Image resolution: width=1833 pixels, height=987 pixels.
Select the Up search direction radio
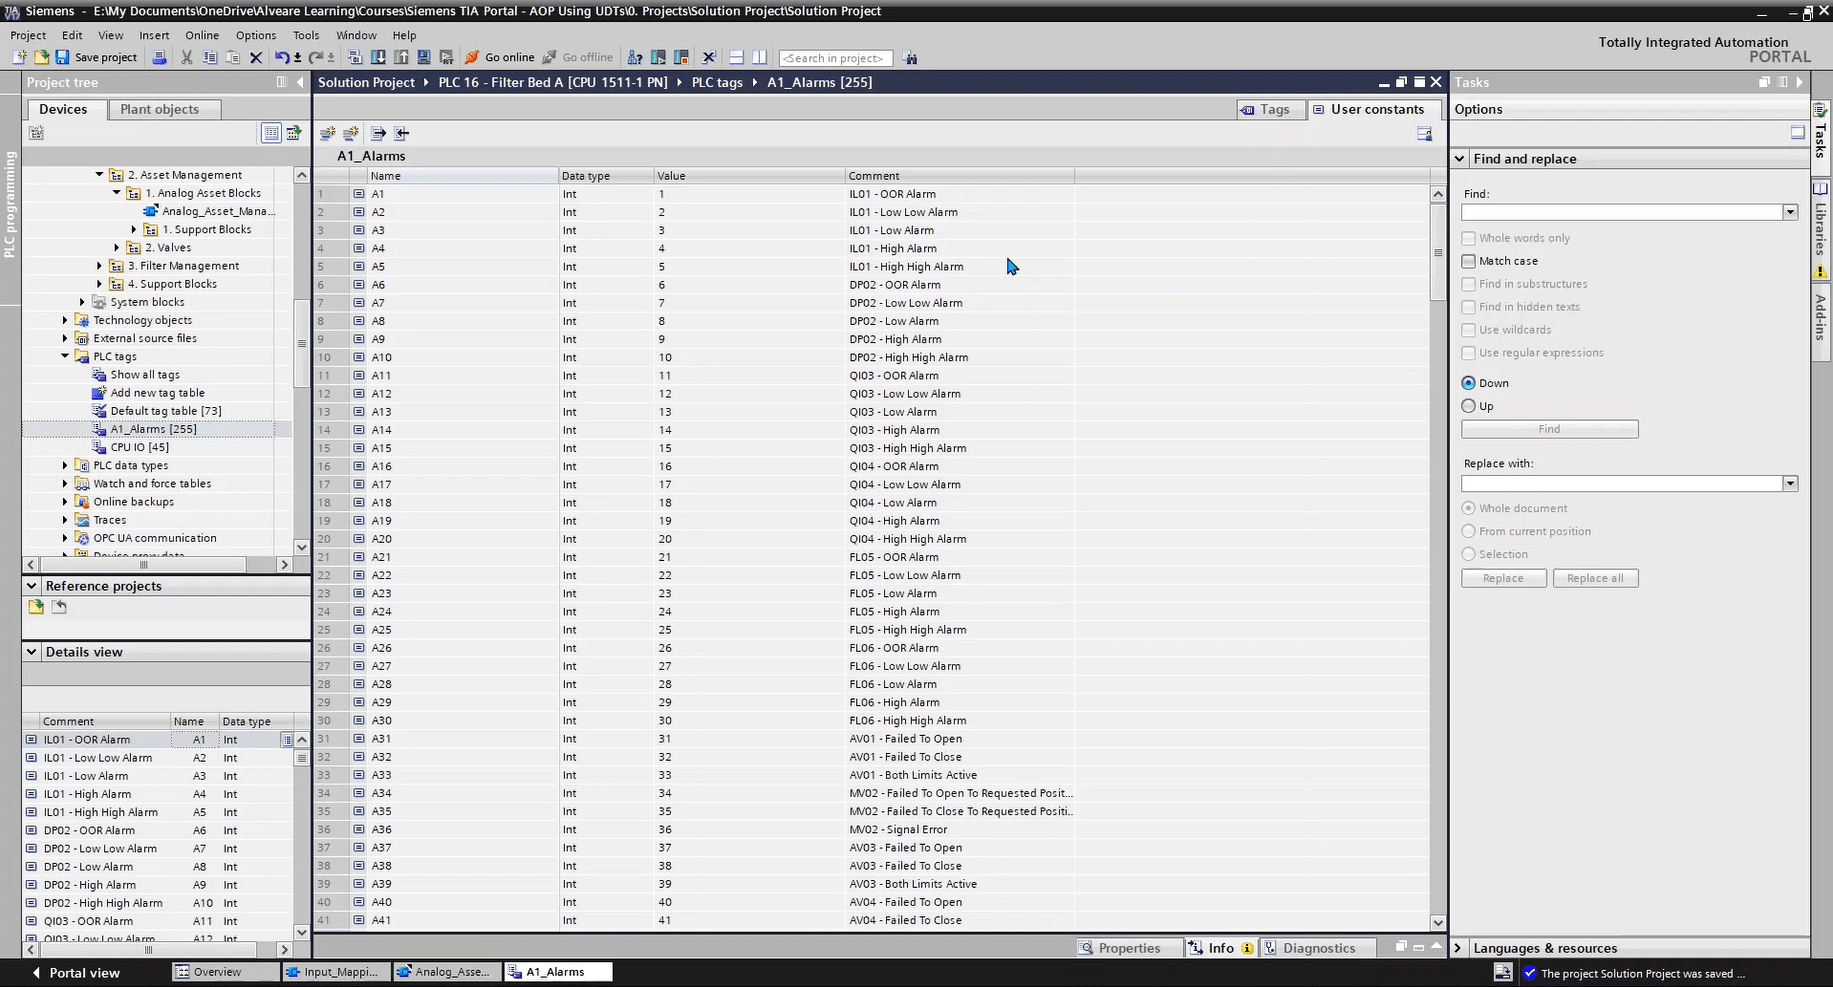(x=1468, y=406)
